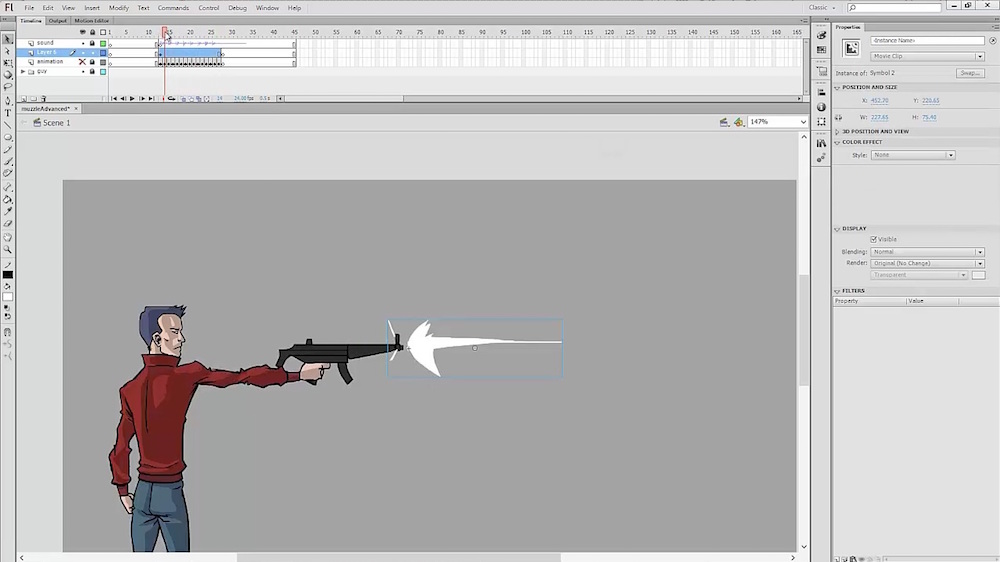Choose the Eyedropper tool
Viewport: 1000px width, 562px height.
(x=8, y=211)
